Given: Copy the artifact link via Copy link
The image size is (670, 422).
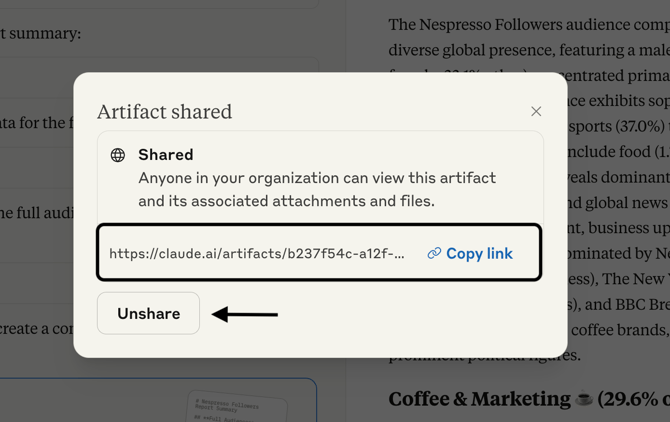Looking at the screenshot, I should click(470, 253).
